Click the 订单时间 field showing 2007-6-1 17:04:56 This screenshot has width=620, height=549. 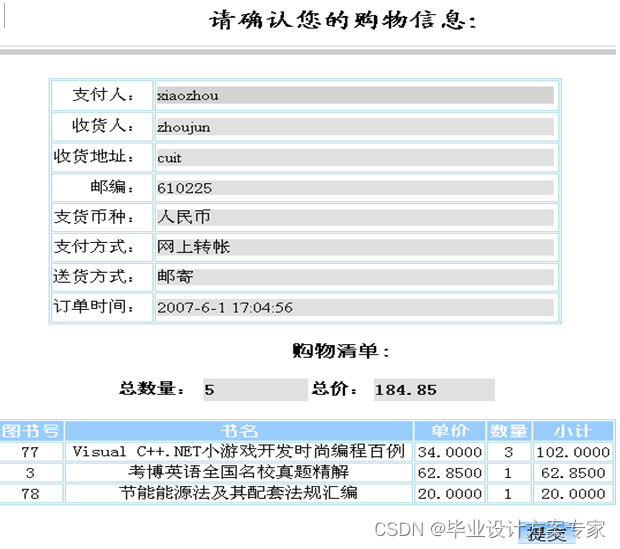coord(355,308)
